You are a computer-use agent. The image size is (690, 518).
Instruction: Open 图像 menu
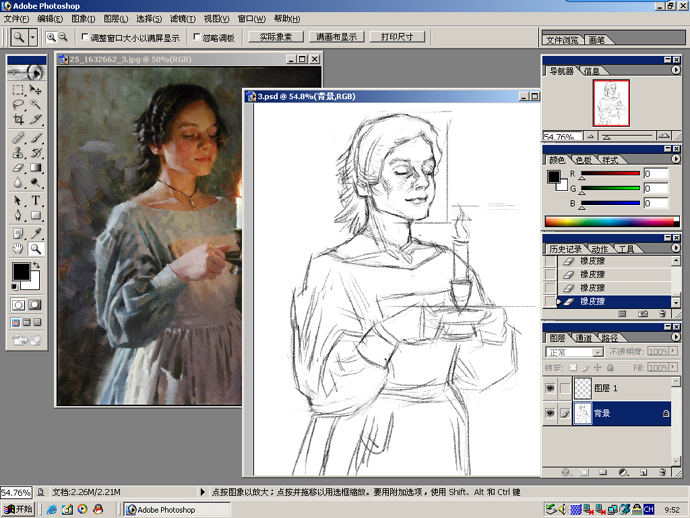click(x=83, y=18)
